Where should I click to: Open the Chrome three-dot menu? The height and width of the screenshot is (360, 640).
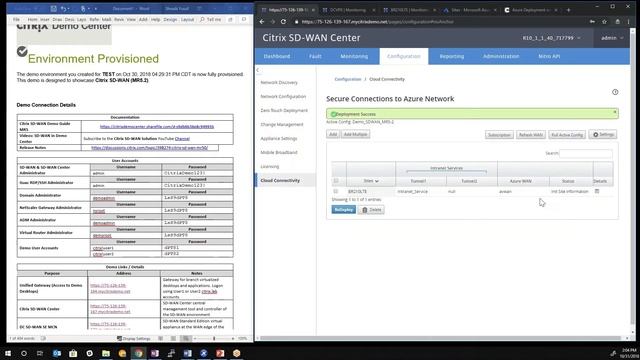pos(629,22)
